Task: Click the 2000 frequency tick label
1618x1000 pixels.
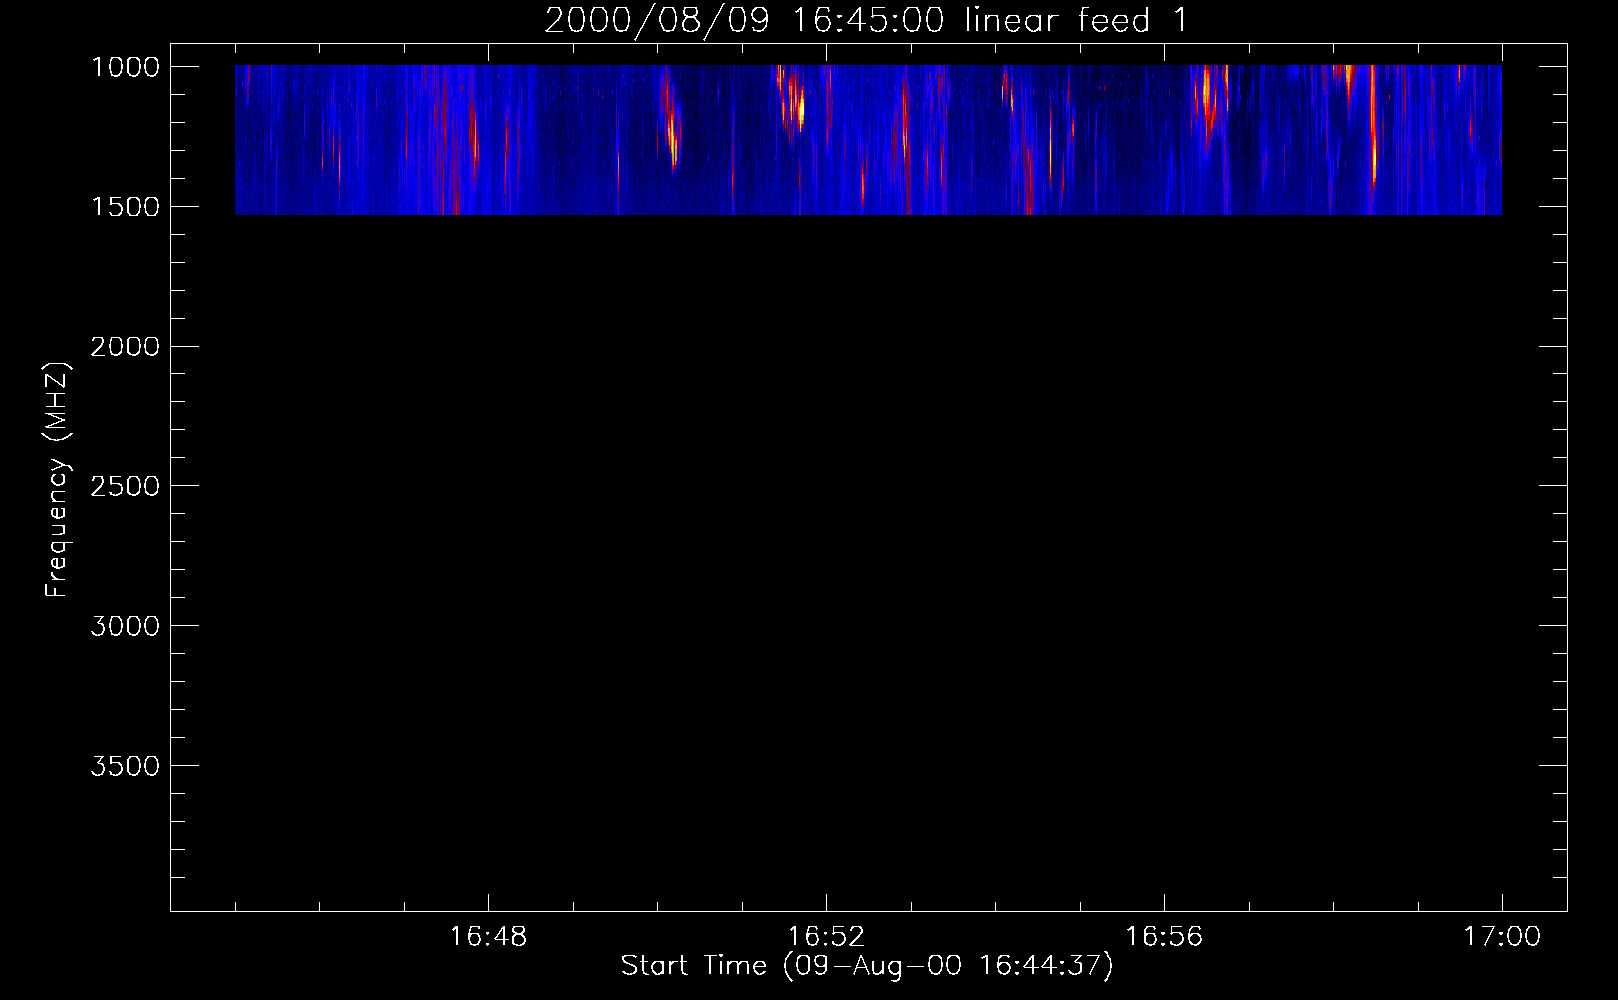Action: click(125, 347)
